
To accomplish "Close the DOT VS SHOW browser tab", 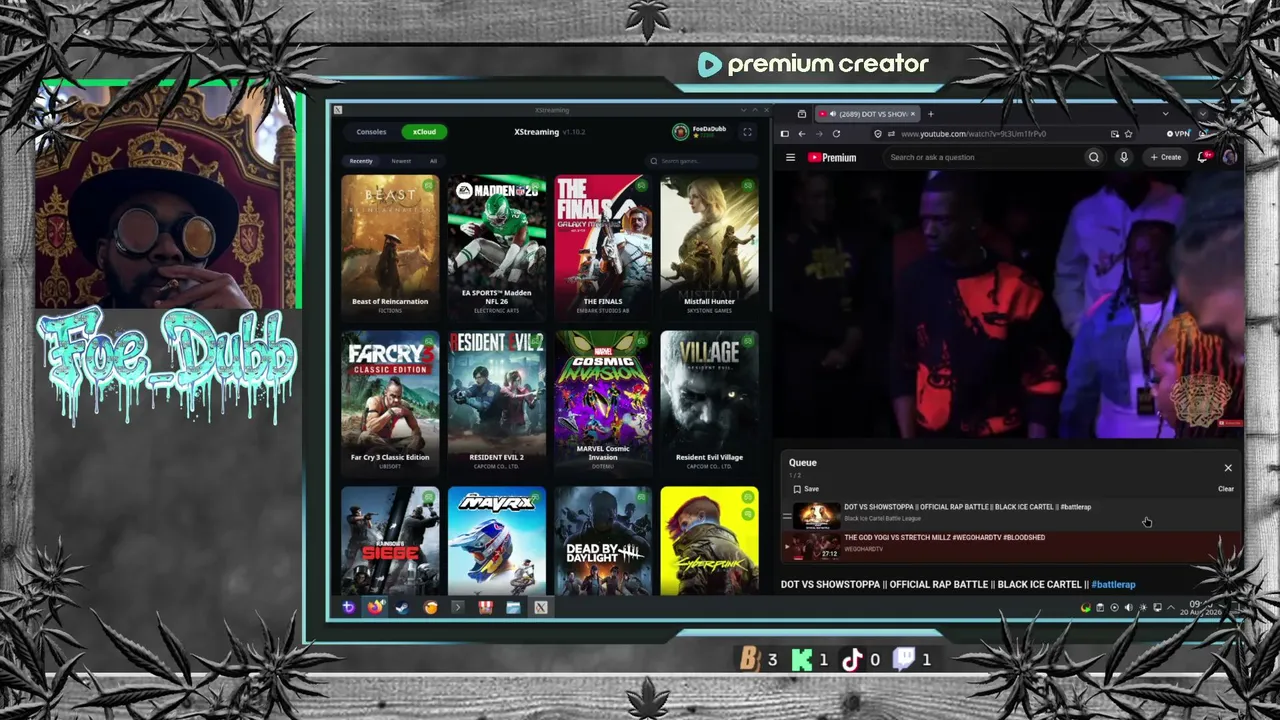I will tap(914, 114).
